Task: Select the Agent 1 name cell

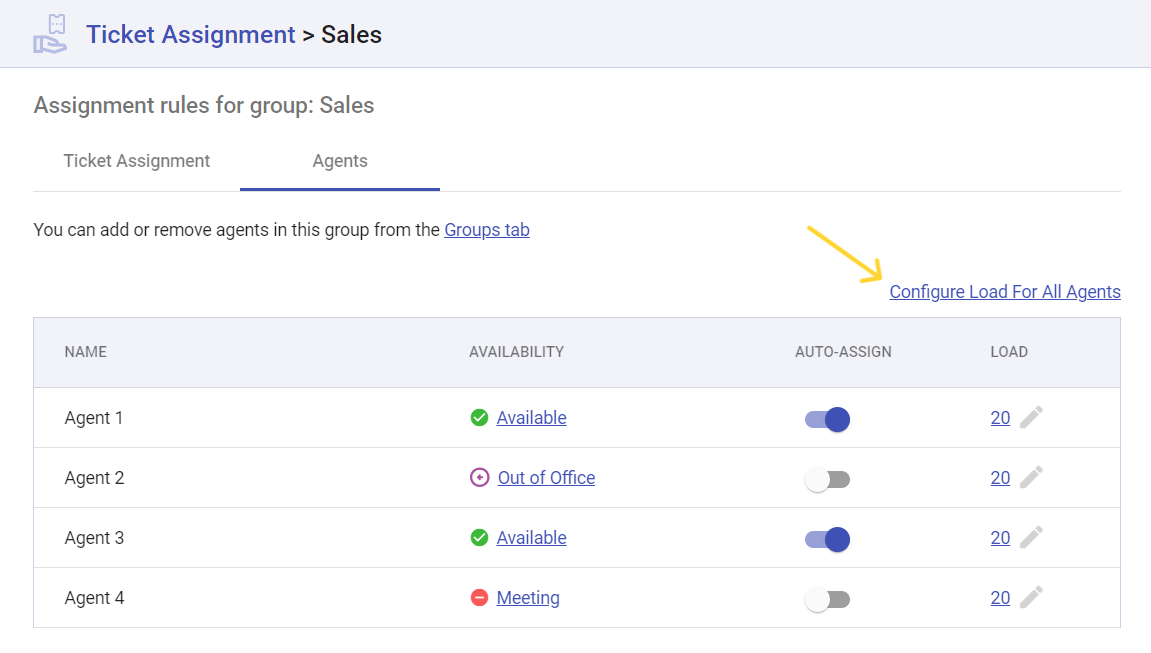Action: (94, 417)
